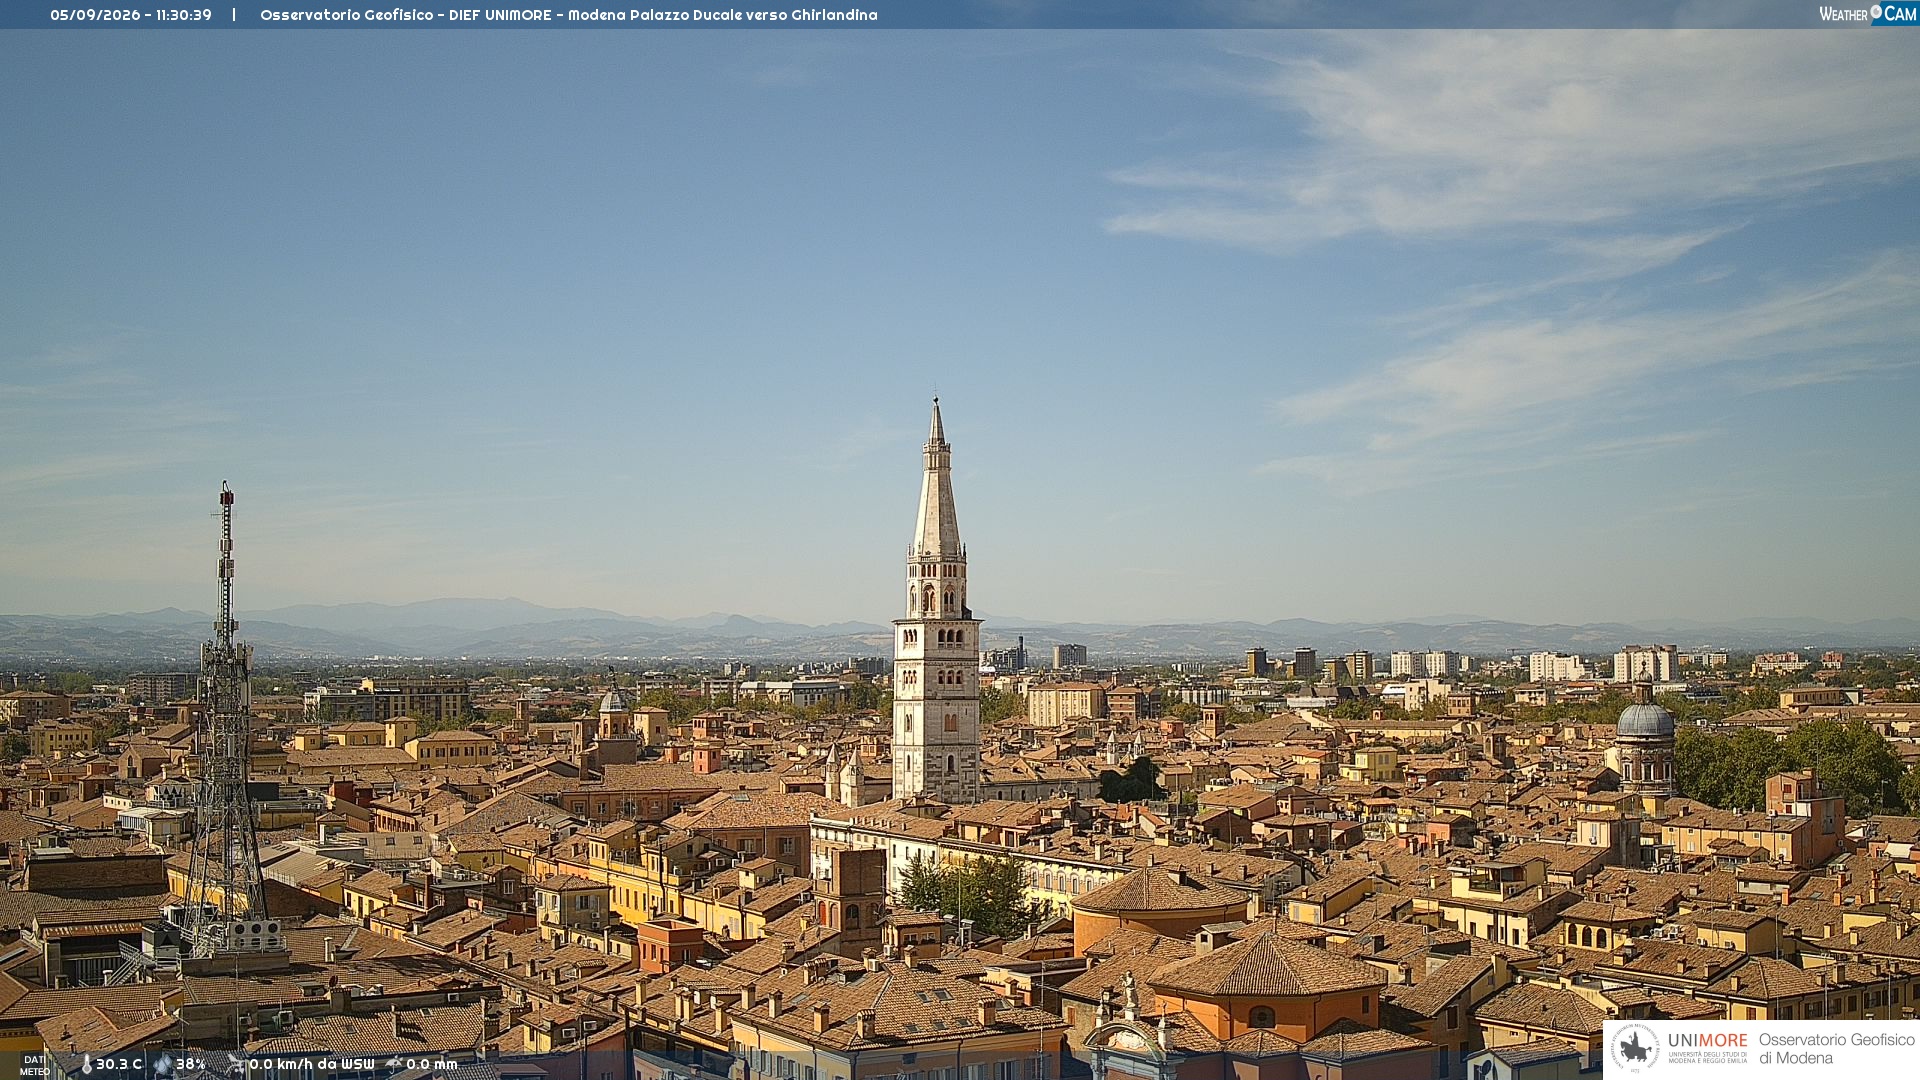Click the wind anemometer icon
Viewport: 1920px width, 1080px height.
[x=236, y=1064]
